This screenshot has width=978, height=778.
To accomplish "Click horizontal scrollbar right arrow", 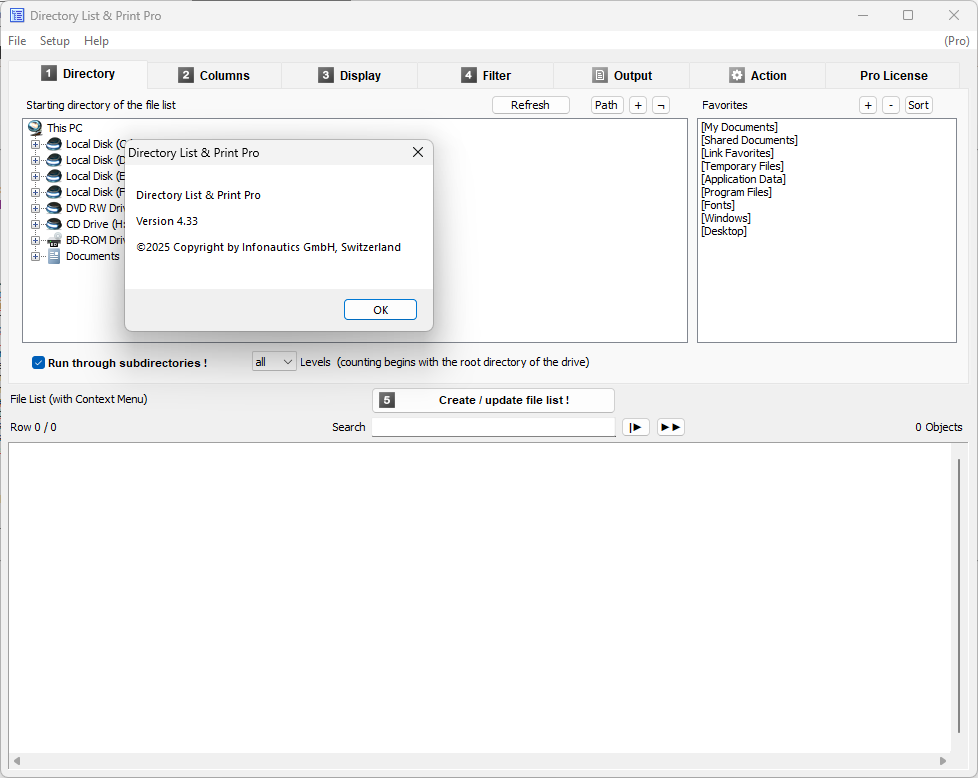I will coord(942,761).
